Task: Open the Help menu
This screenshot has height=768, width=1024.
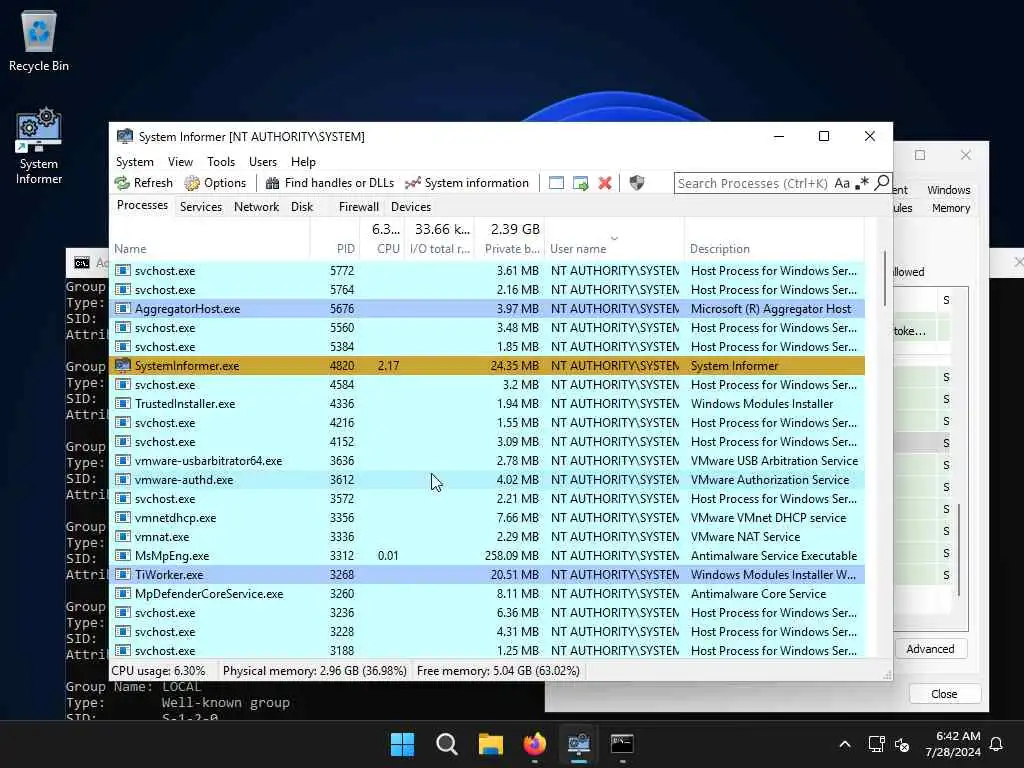Action: coord(303,161)
